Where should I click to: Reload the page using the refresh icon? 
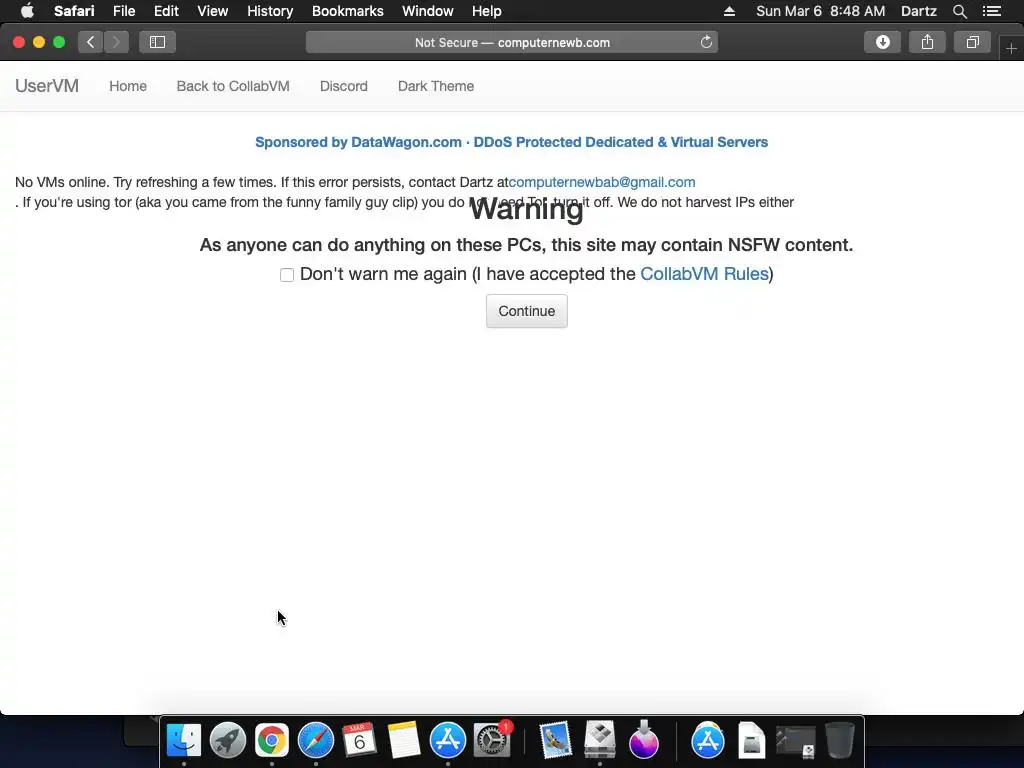(706, 42)
